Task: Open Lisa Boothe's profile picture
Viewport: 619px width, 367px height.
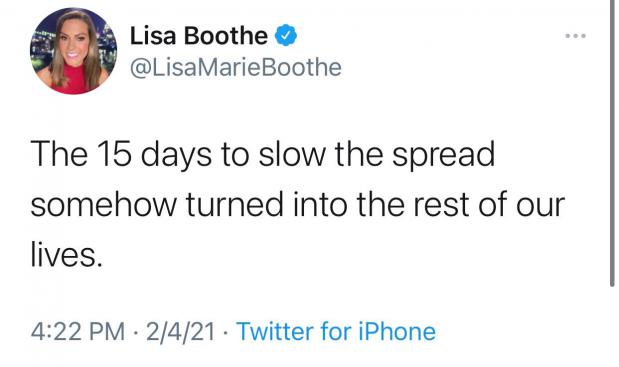Action: tap(73, 51)
